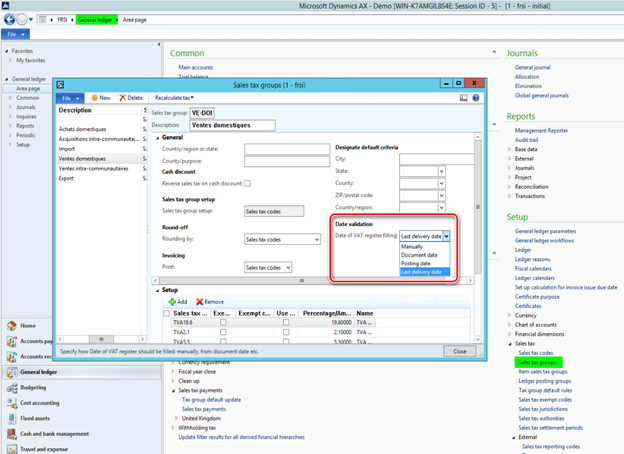Open the Accounts receivable module icon
The image size is (624, 454).
click(12, 357)
